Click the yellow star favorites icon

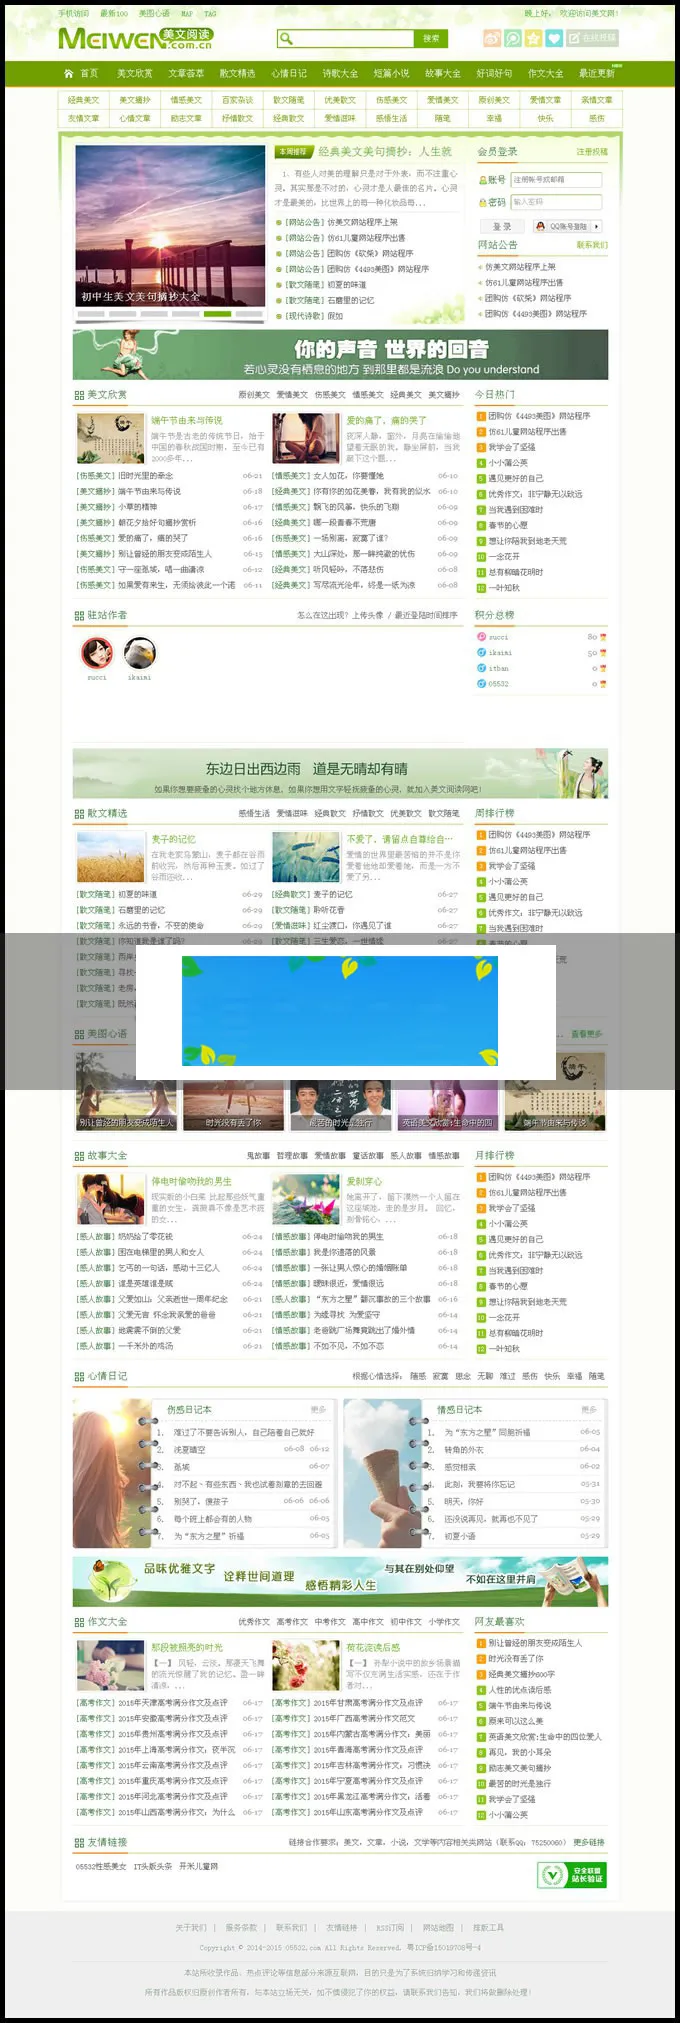tap(533, 38)
